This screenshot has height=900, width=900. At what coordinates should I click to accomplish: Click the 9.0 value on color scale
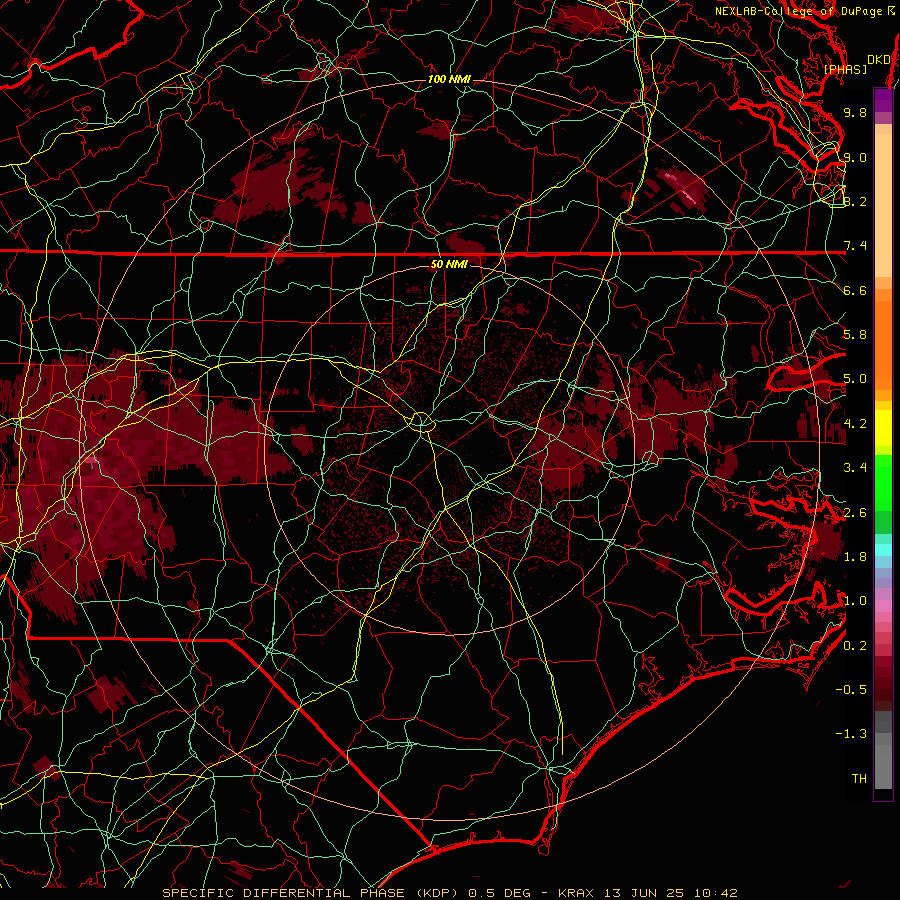[855, 157]
